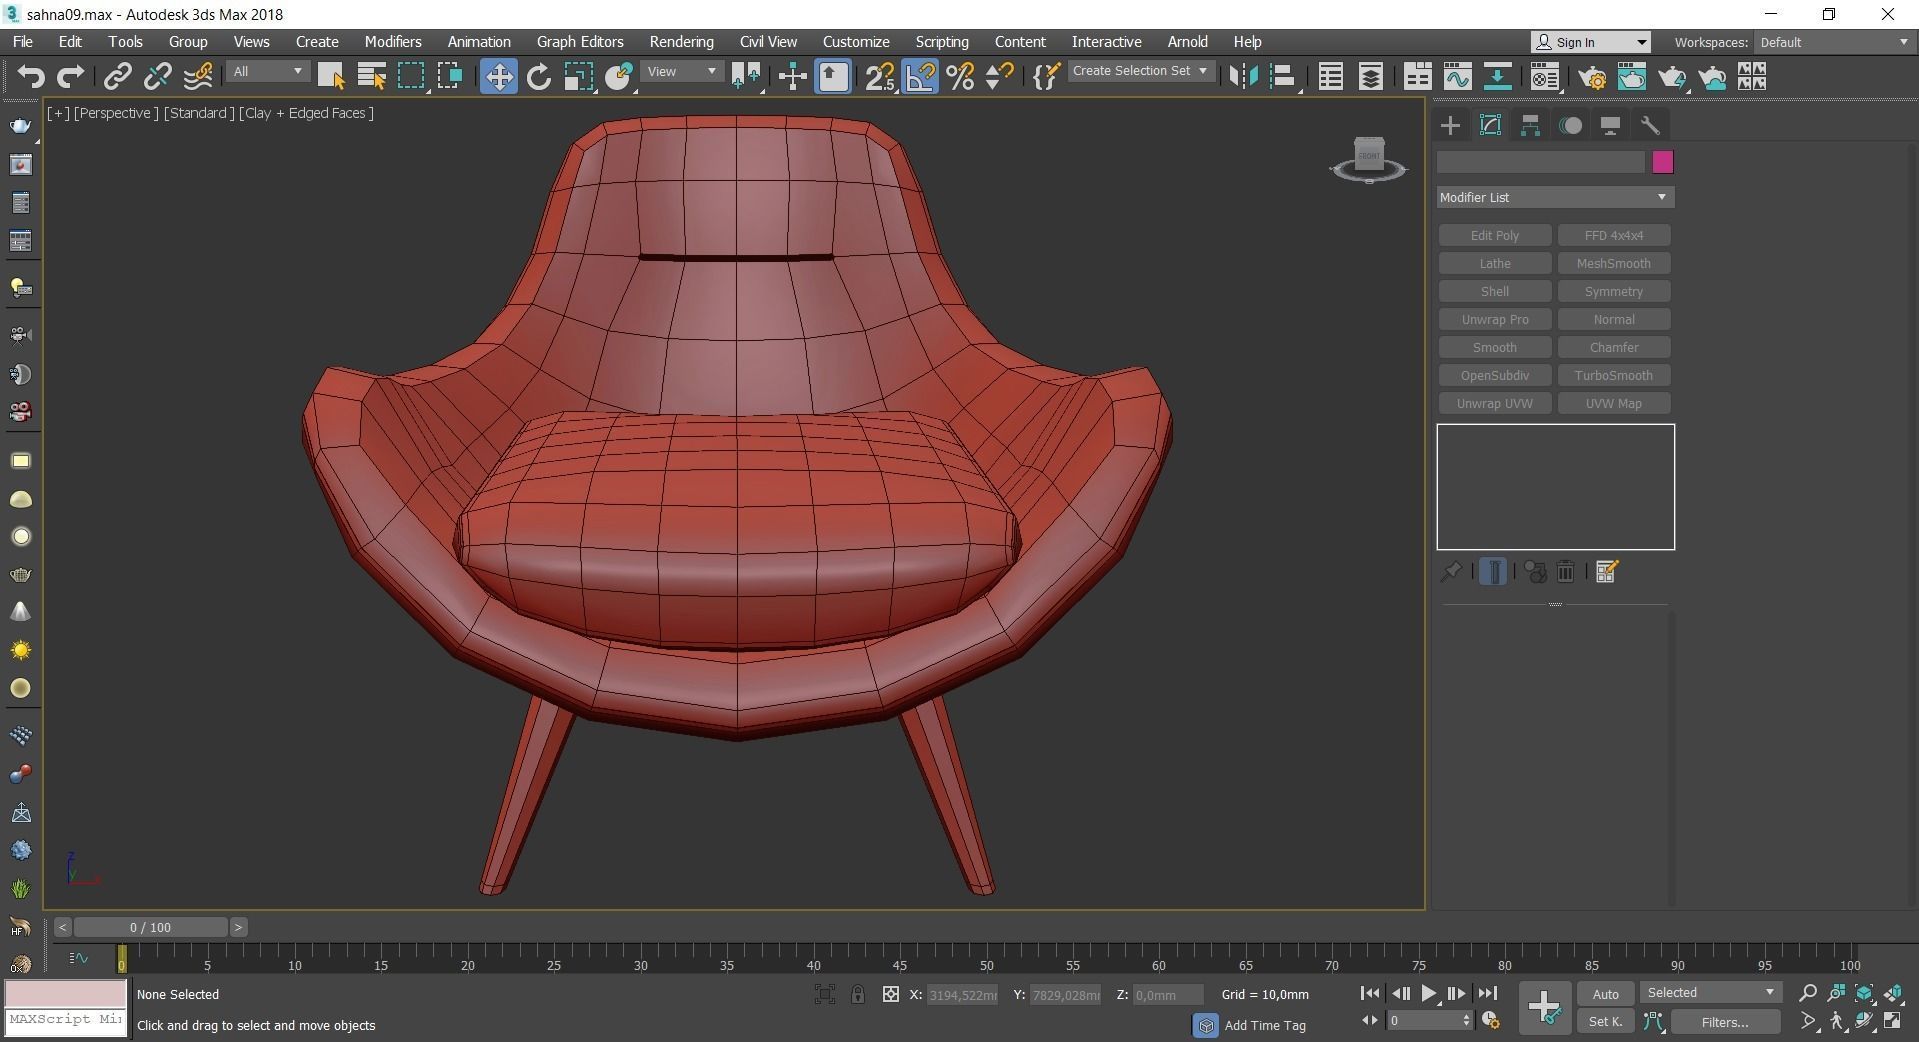
Task: Open the Scripting menu
Action: click(x=942, y=42)
